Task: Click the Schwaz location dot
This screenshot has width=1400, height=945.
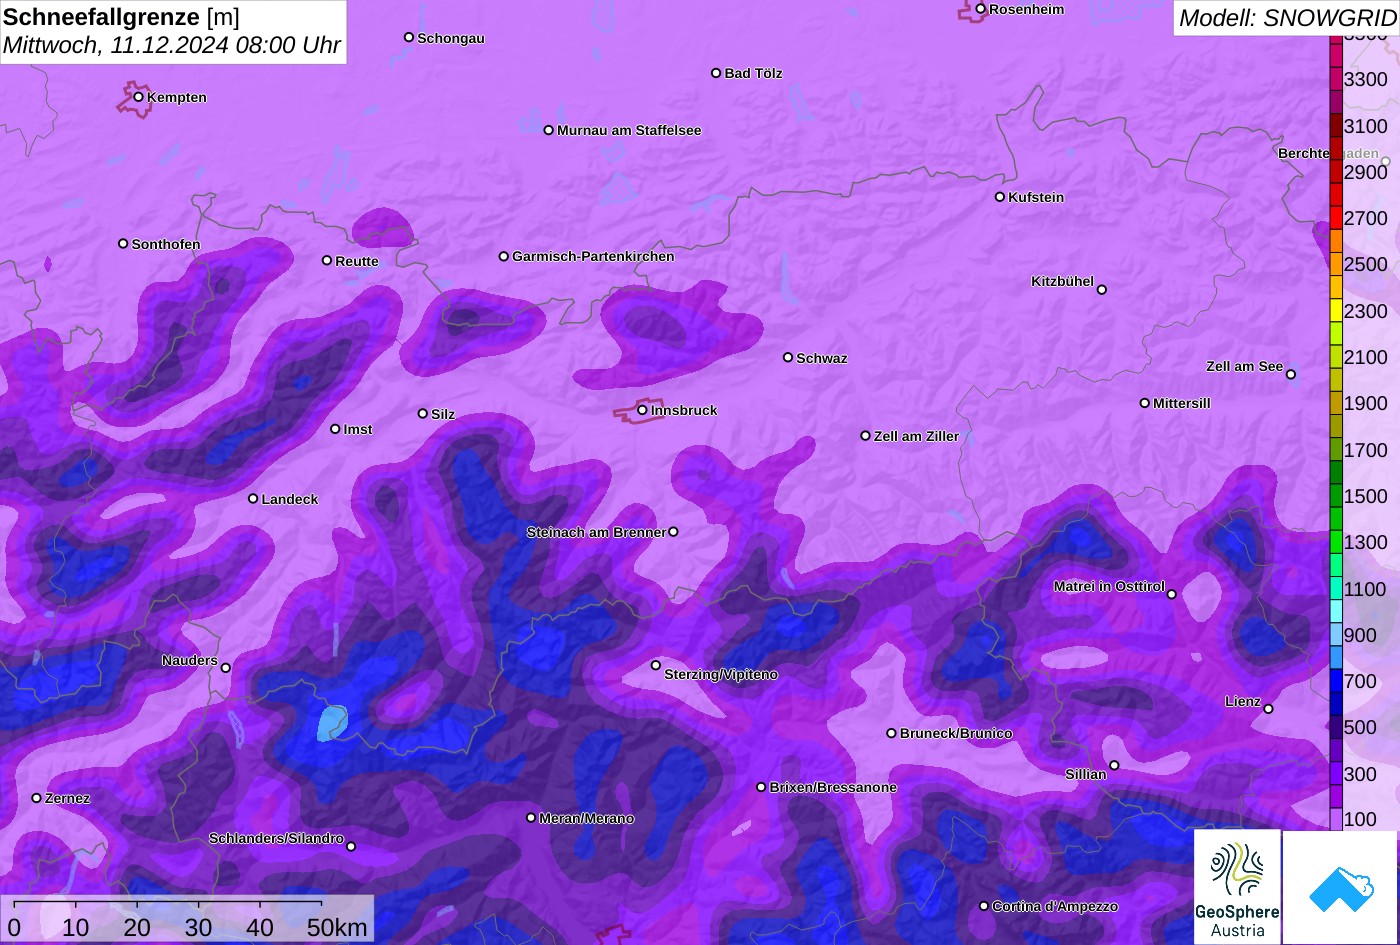Action: coord(788,357)
